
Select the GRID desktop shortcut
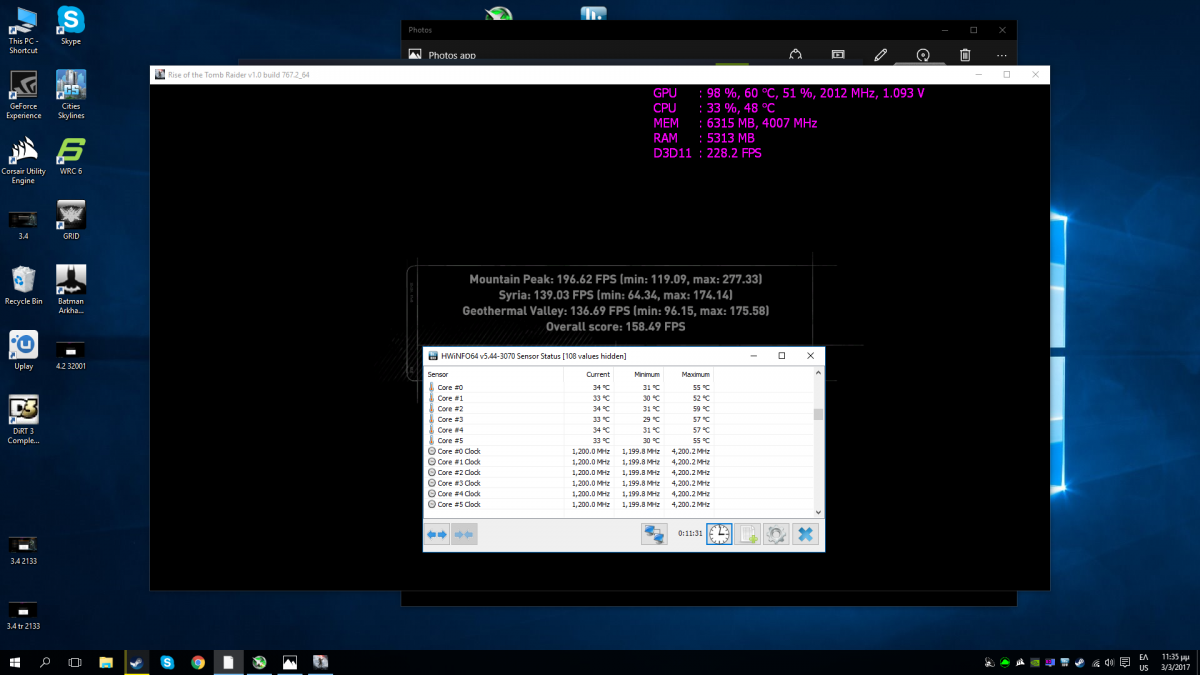click(71, 221)
